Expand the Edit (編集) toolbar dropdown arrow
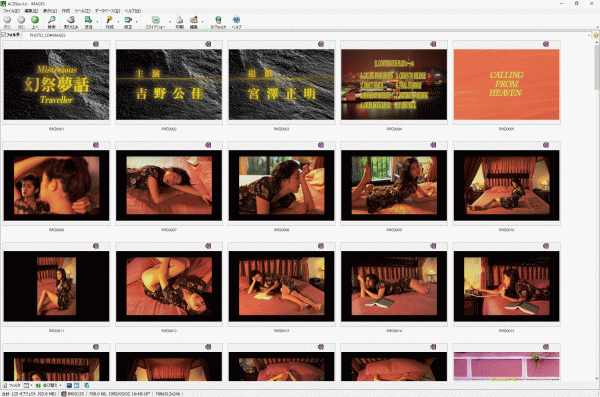This screenshot has width=600, height=397. click(x=202, y=21)
